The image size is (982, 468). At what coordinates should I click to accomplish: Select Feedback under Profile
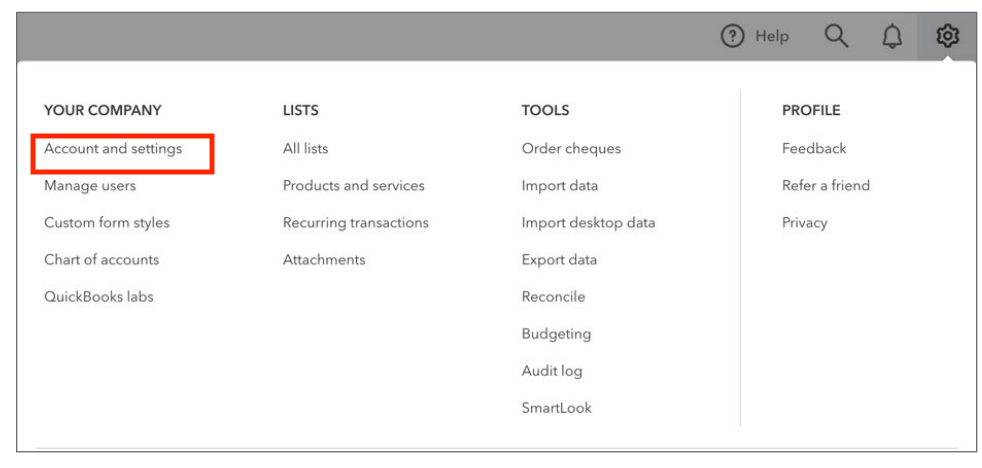[814, 148]
